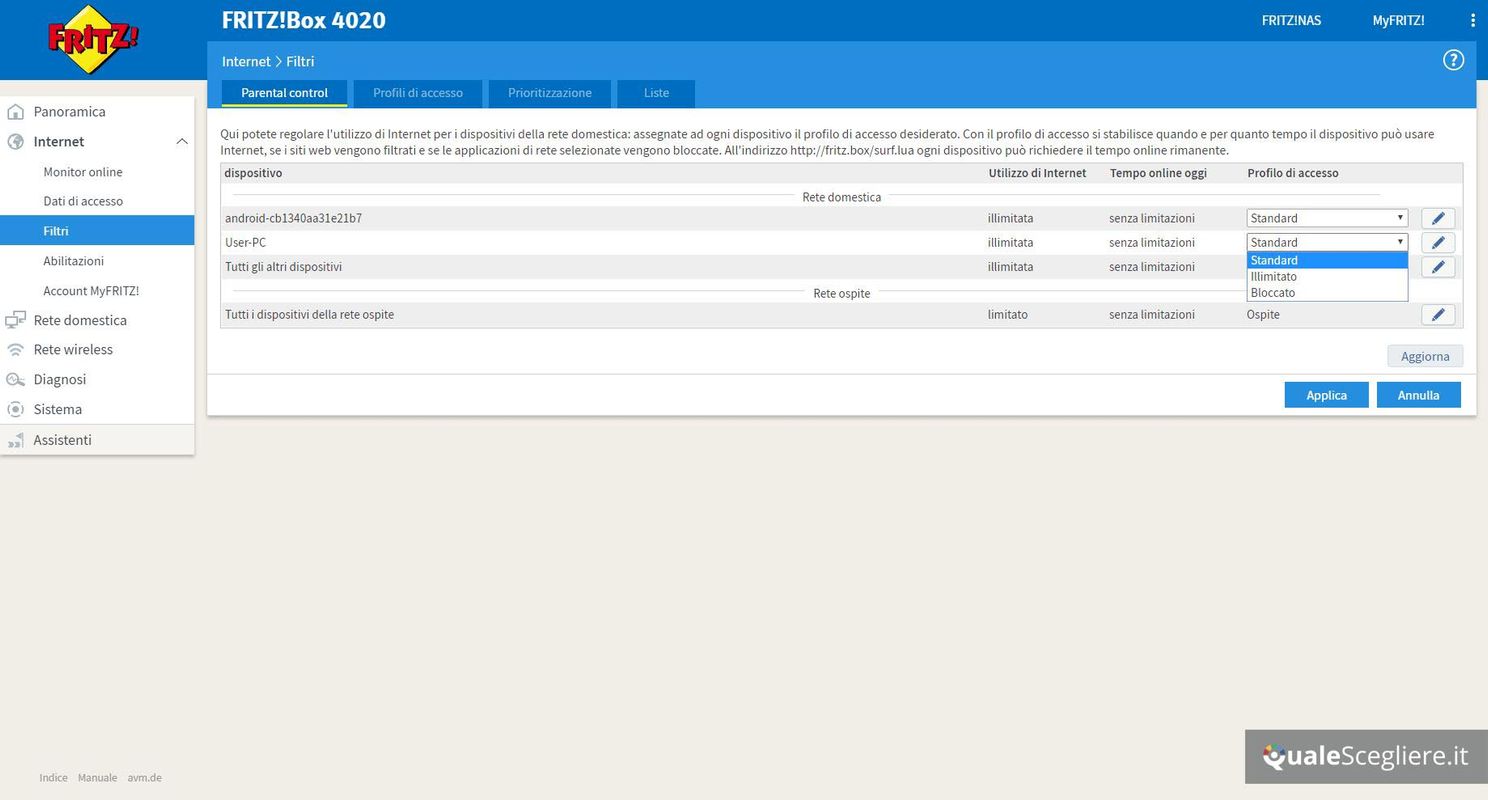
Task: Go to FRITZ!NAS in header
Action: (x=1291, y=20)
